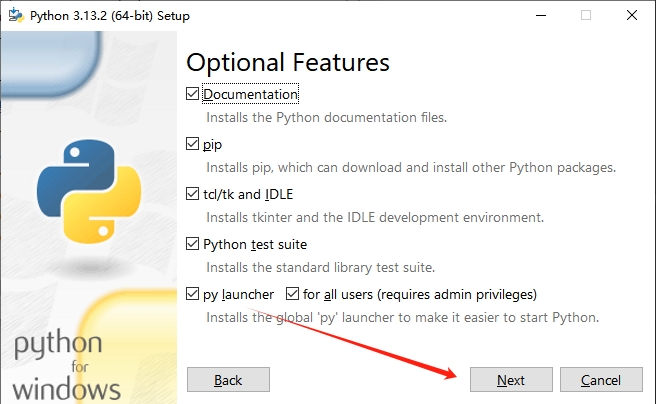Screen dimensions: 656x404
Task: Minimize the Python Setup window
Action: (541, 15)
